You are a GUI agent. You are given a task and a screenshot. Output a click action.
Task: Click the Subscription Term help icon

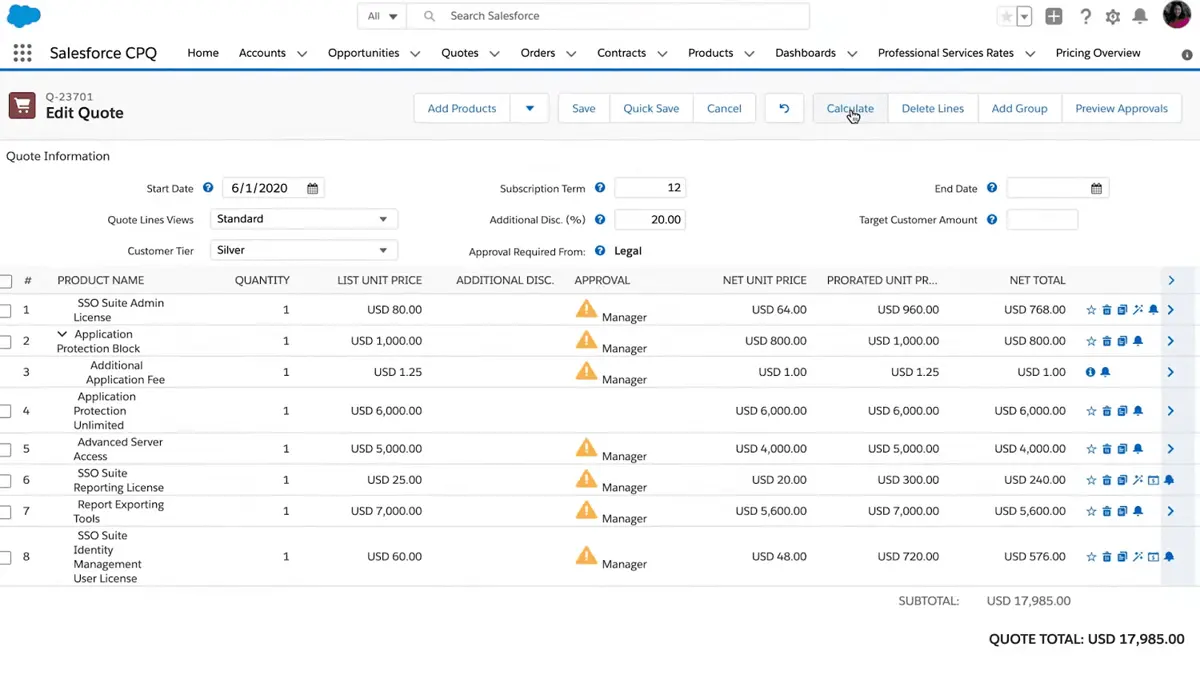pos(600,188)
